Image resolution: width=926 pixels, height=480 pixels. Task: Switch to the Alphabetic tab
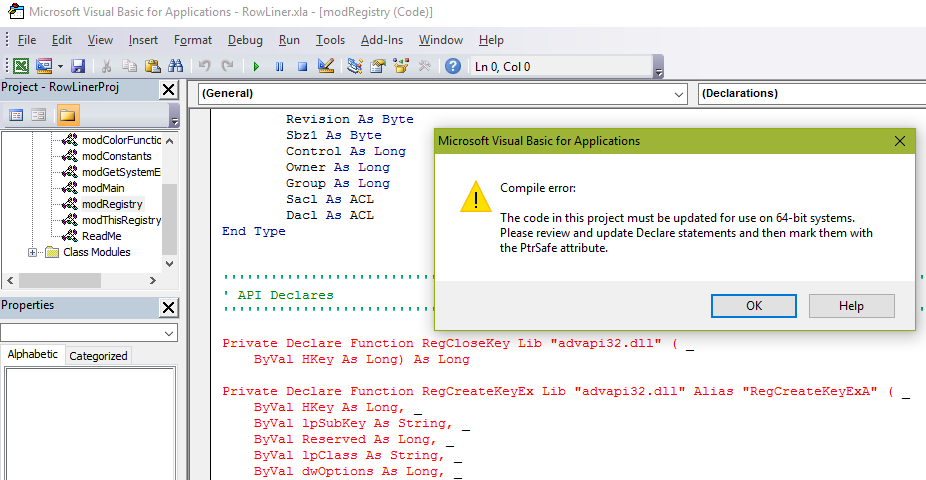(x=32, y=354)
